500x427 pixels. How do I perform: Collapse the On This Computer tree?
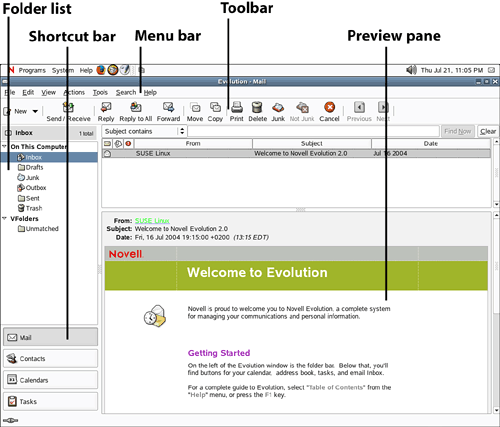click(5, 146)
